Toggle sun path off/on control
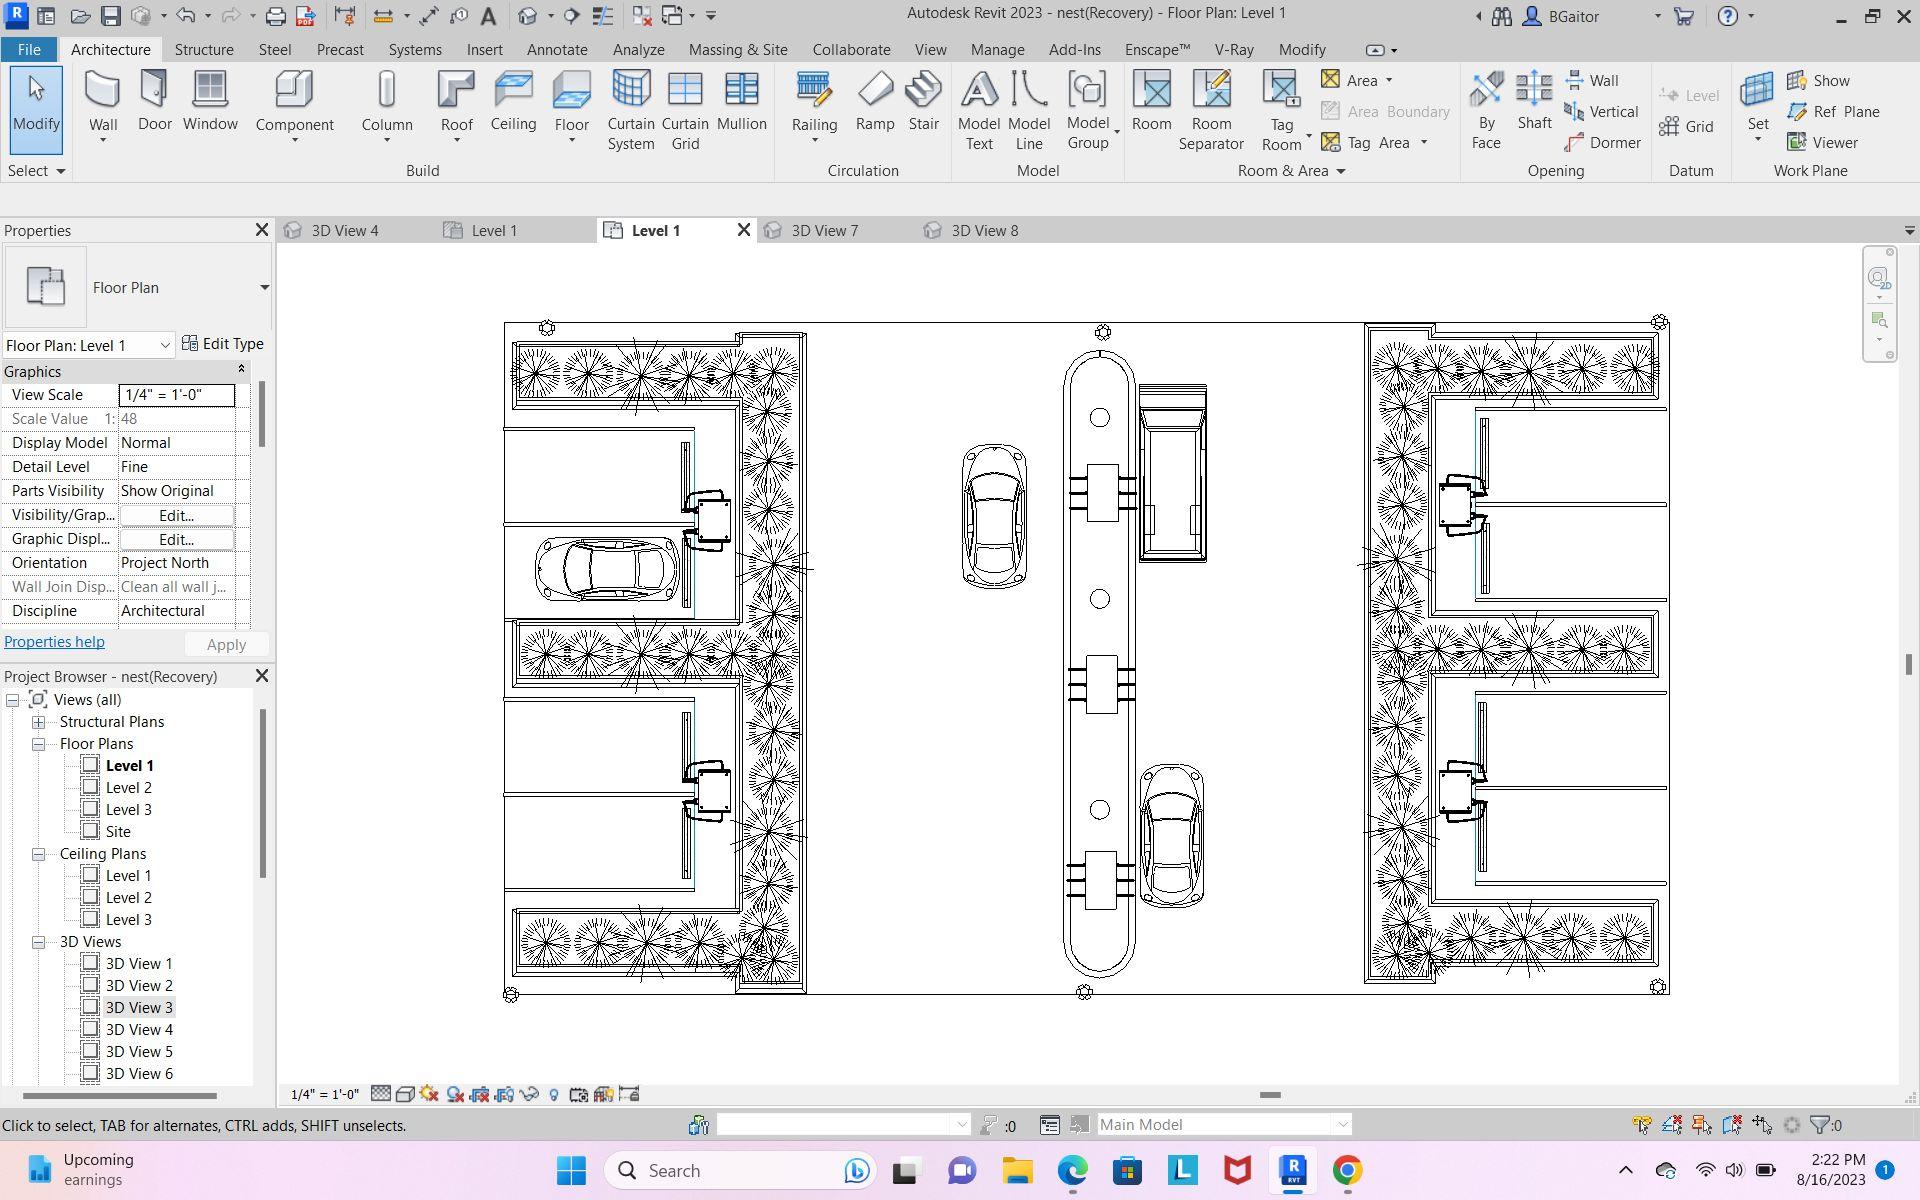 tap(429, 1094)
